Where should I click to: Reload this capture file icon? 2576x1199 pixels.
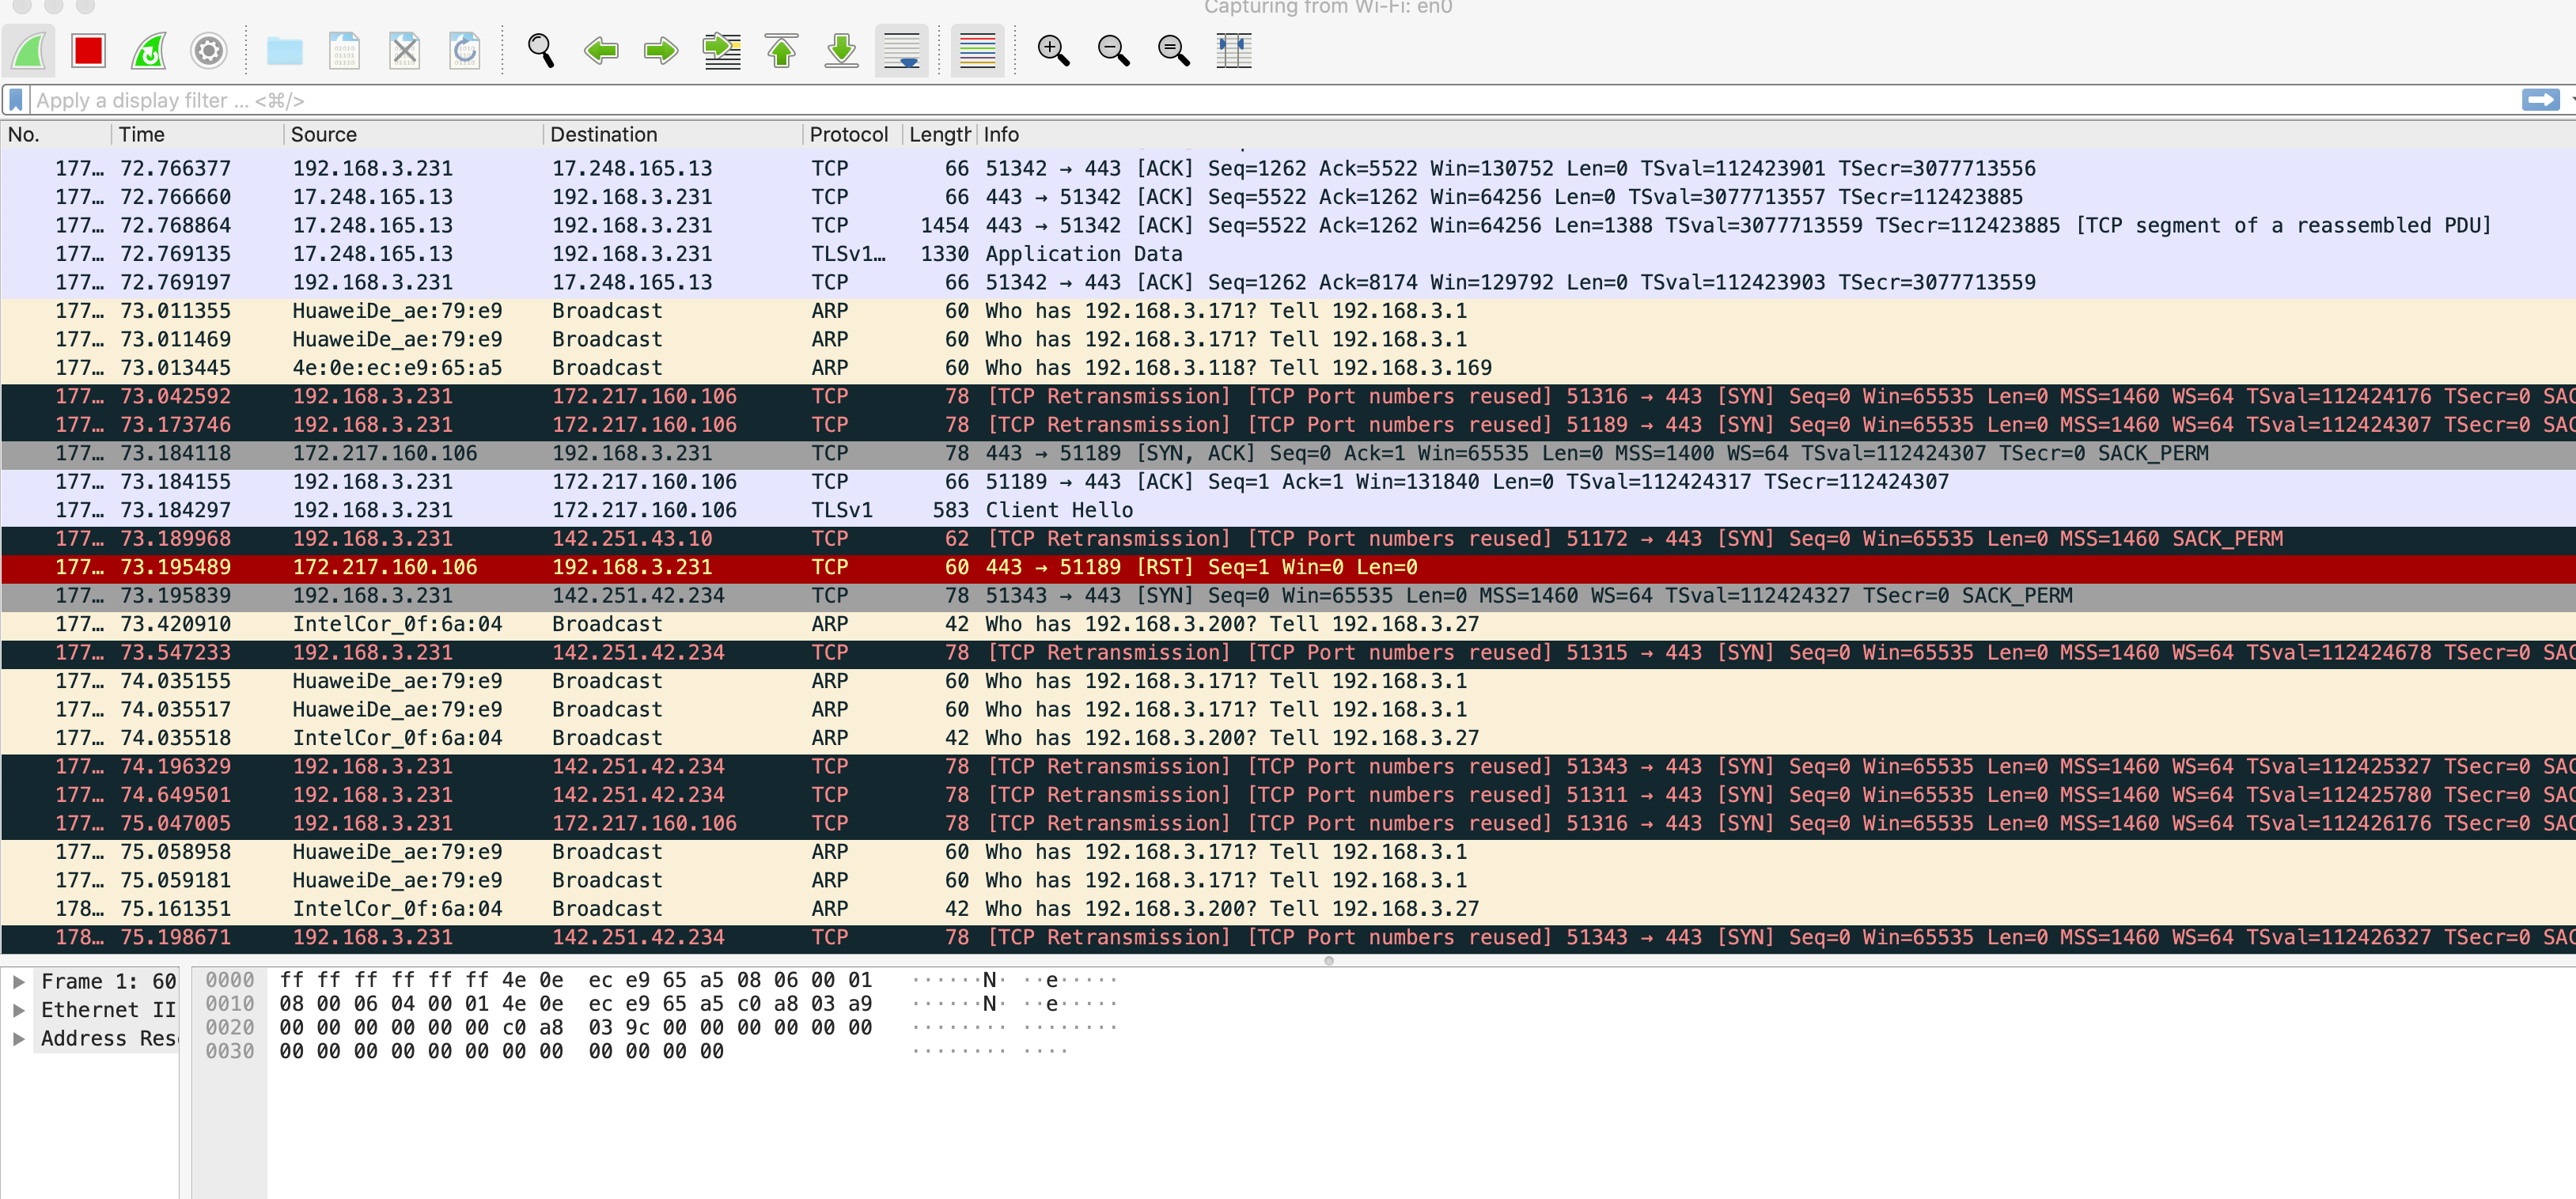pos(465,50)
